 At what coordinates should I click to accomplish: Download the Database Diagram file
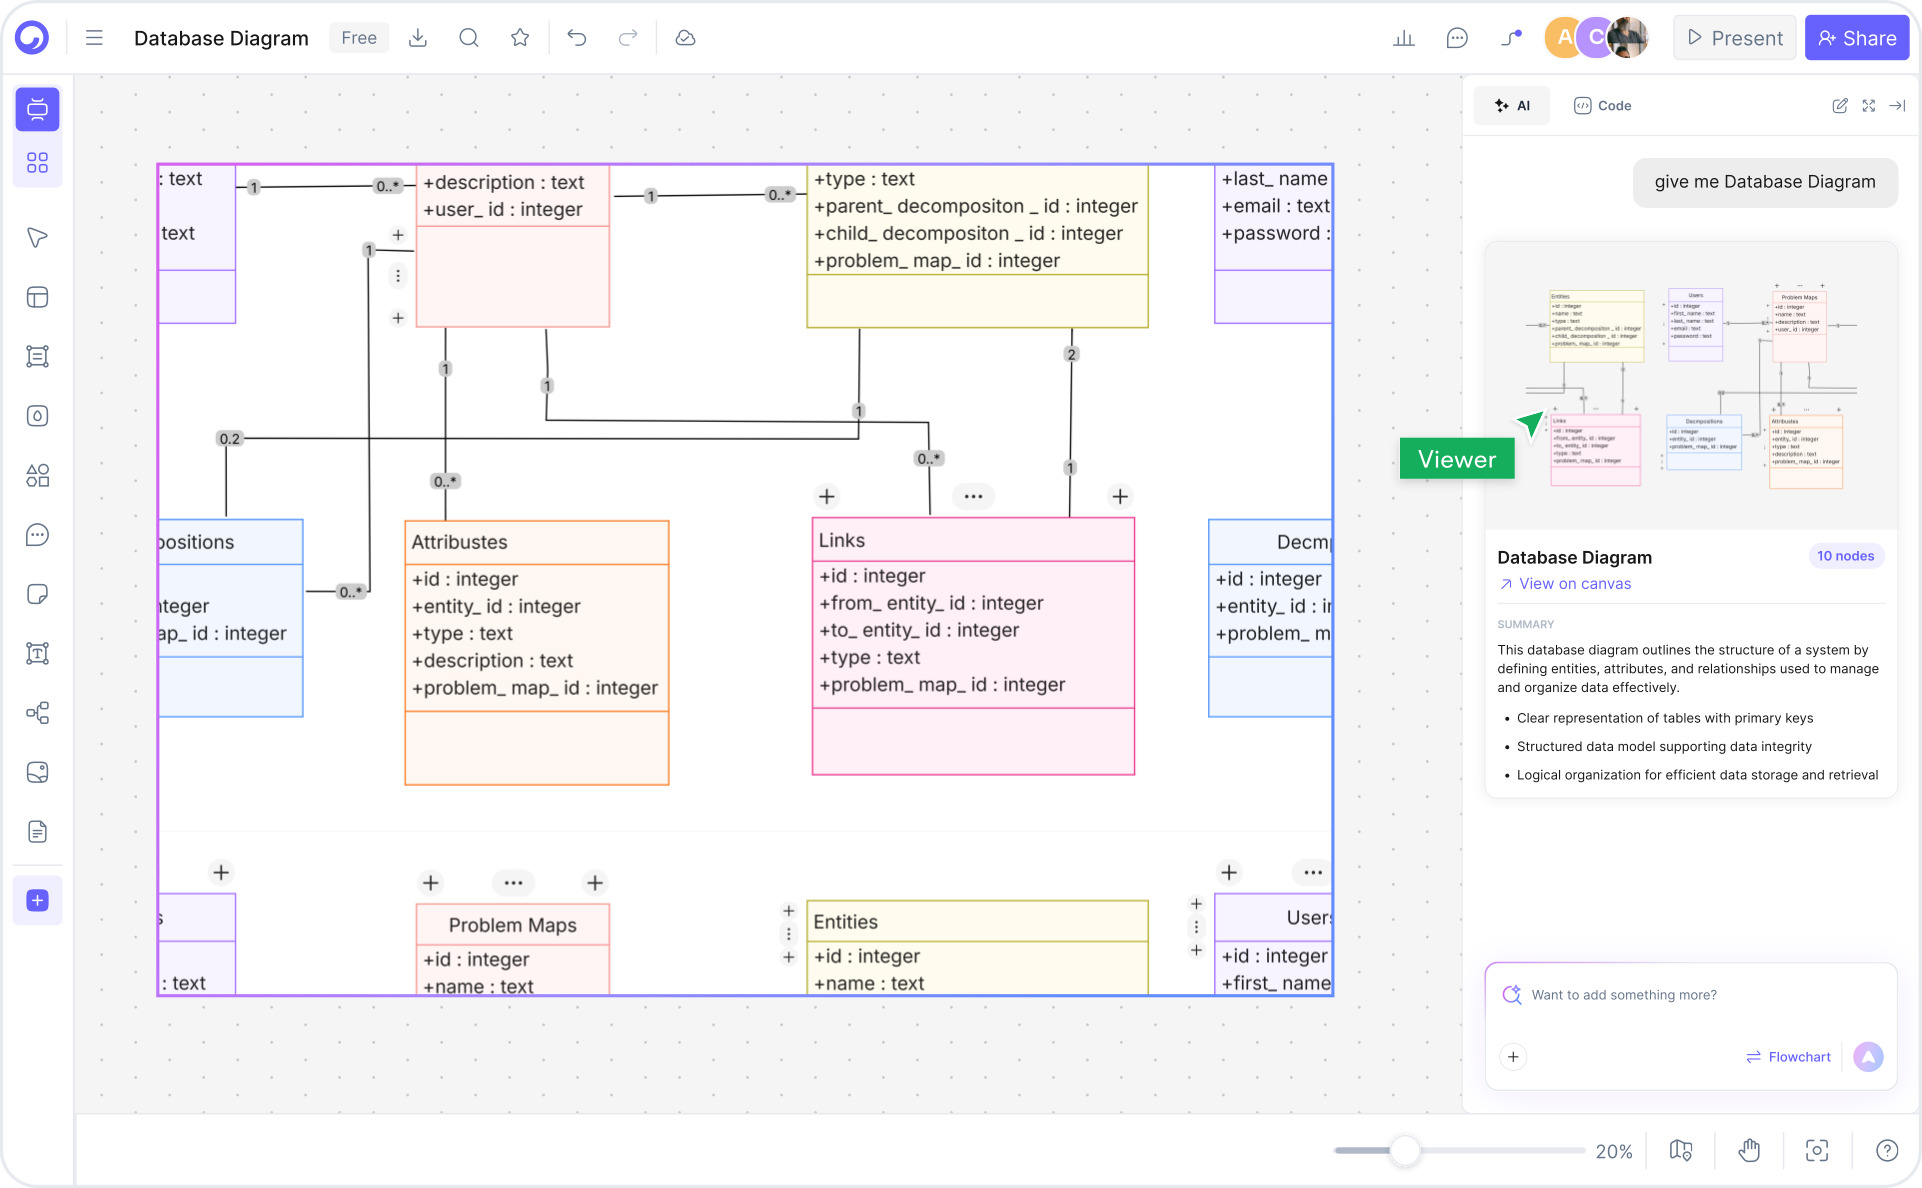click(418, 37)
